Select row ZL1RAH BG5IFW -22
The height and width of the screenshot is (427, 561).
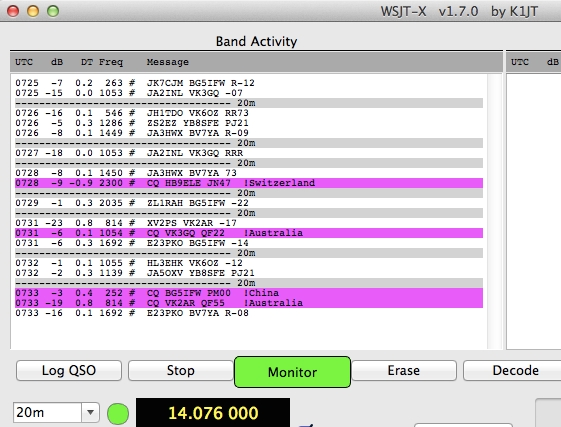click(249, 203)
